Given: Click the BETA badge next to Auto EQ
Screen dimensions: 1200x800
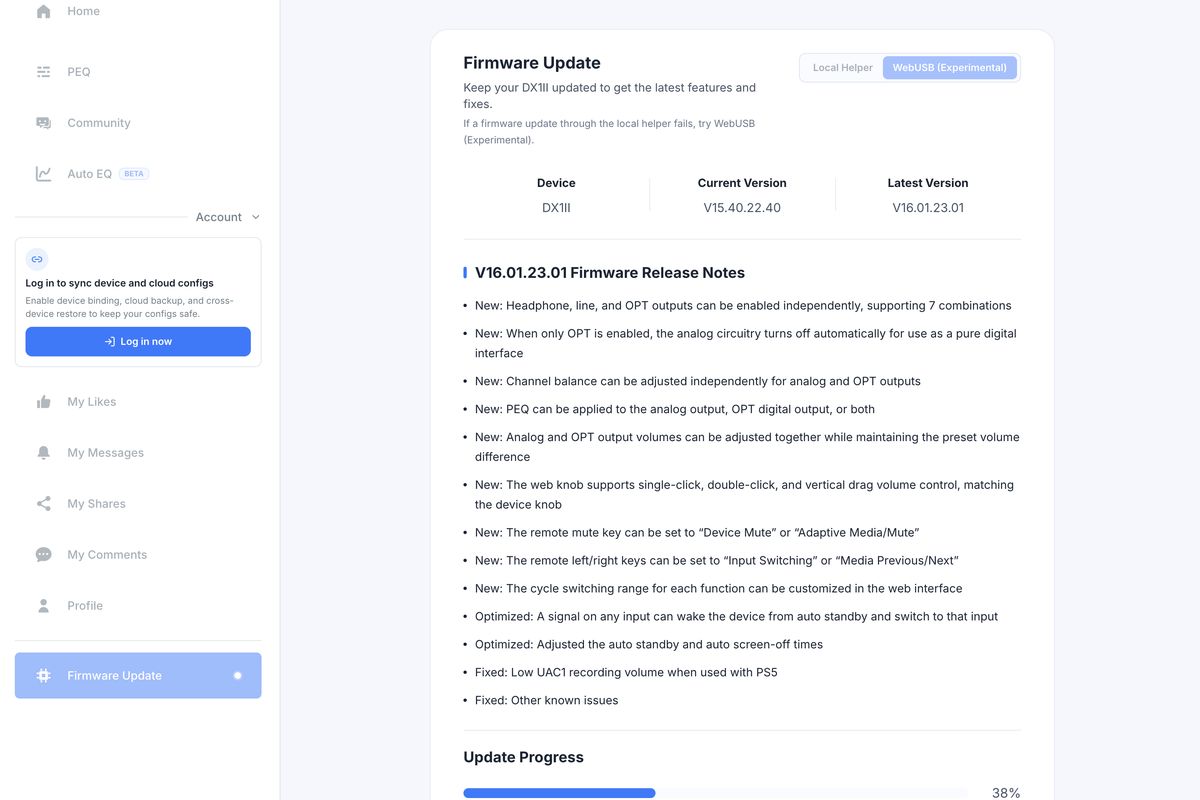Looking at the screenshot, I should [134, 174].
